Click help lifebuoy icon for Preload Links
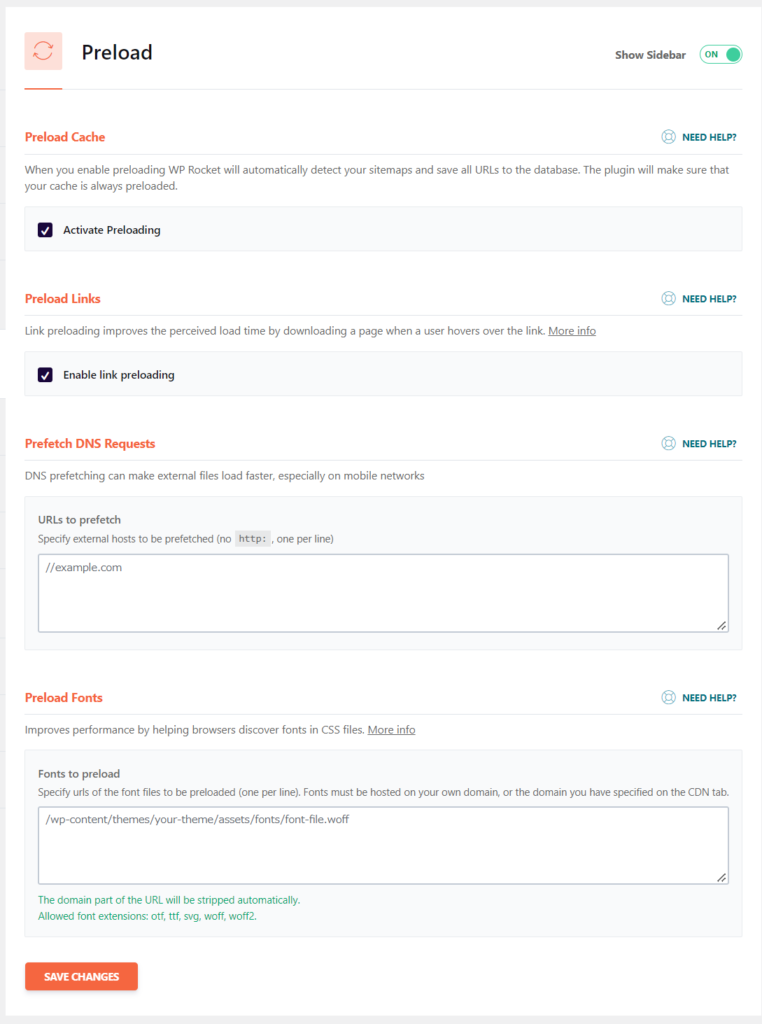The image size is (762, 1024). 669,298
